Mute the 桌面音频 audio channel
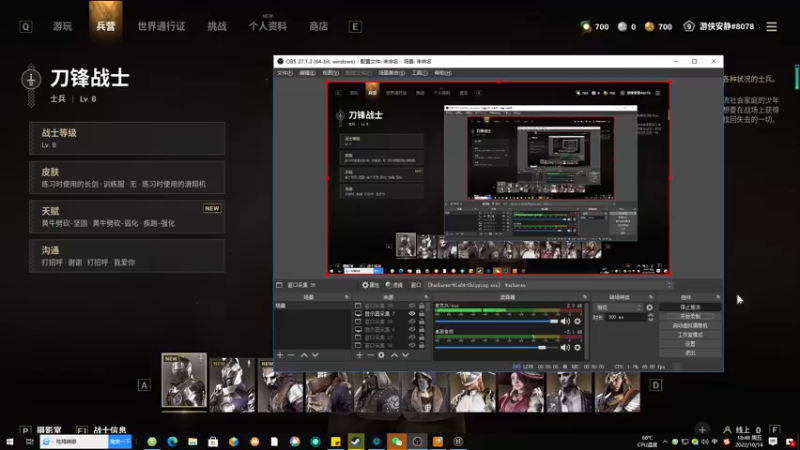This screenshot has height=450, width=800. click(565, 347)
